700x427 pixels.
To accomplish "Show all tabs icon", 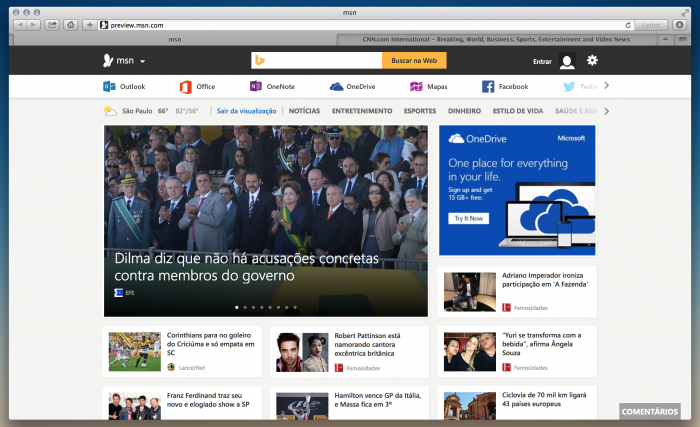I will pyautogui.click(x=682, y=39).
